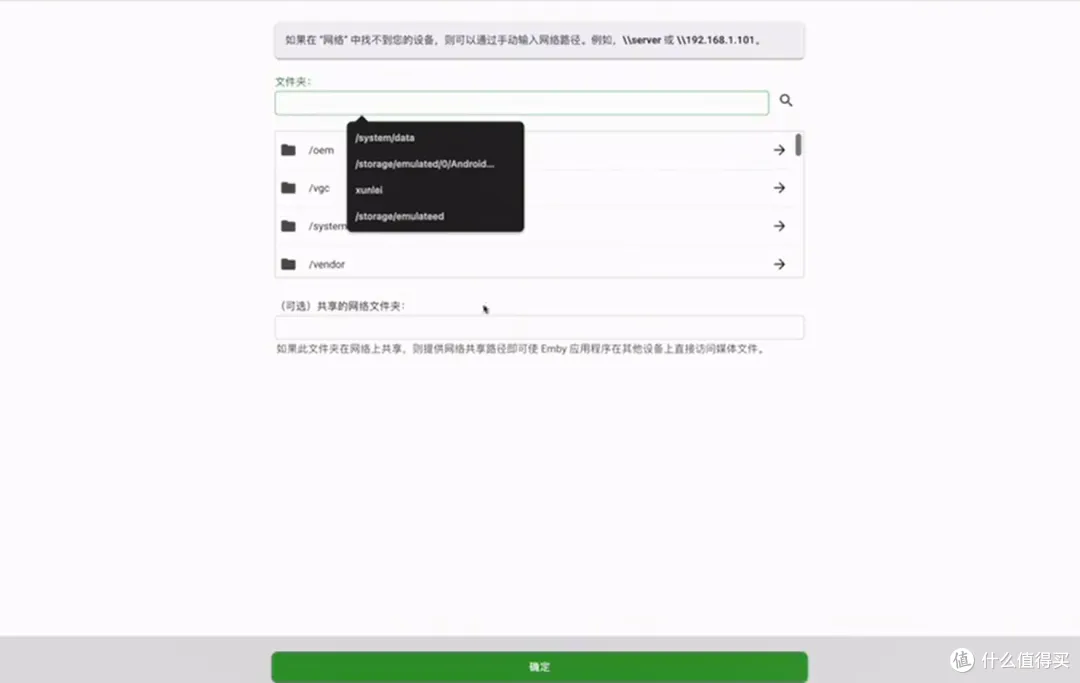
Task: Enter /vendor using its right arrow
Action: pyautogui.click(x=779, y=264)
